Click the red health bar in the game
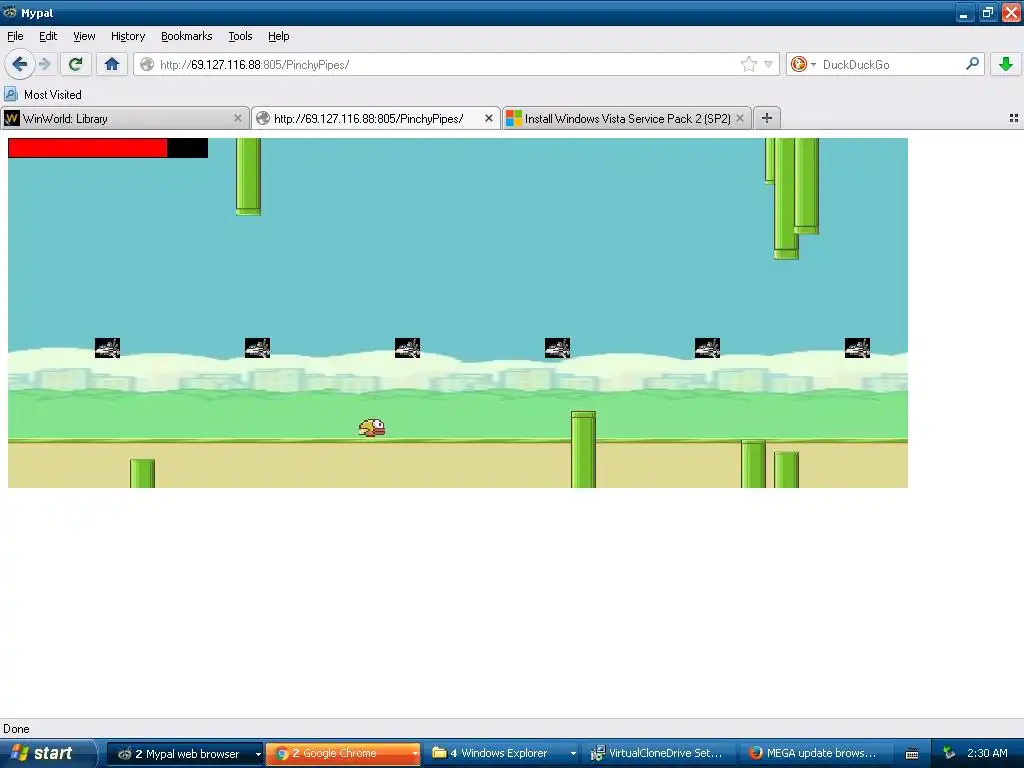The width and height of the screenshot is (1024, 768). pos(88,148)
